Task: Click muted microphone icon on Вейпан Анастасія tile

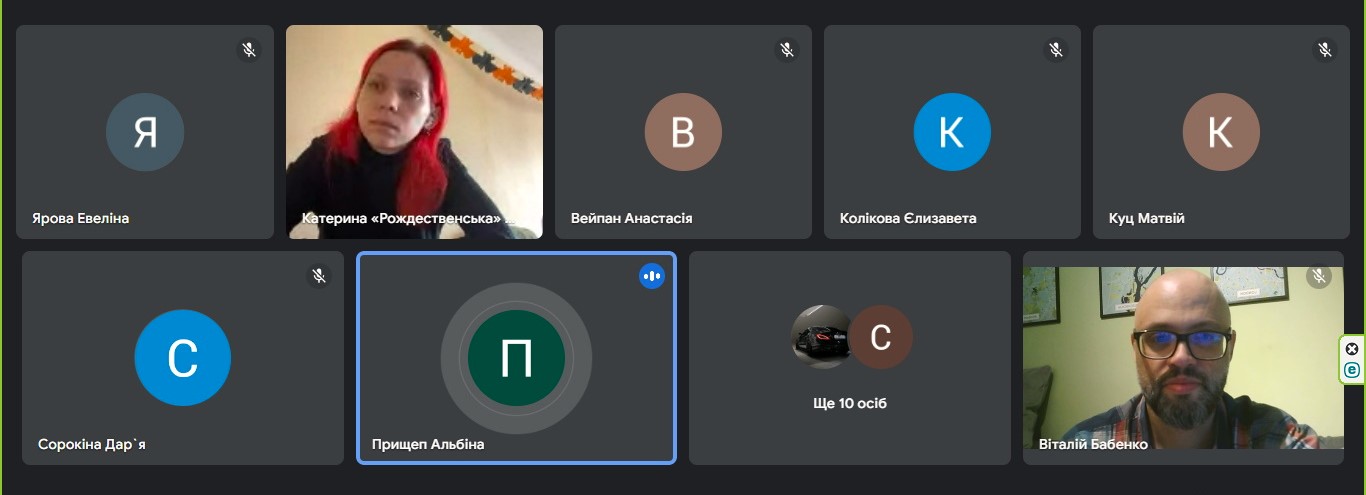Action: tap(787, 49)
